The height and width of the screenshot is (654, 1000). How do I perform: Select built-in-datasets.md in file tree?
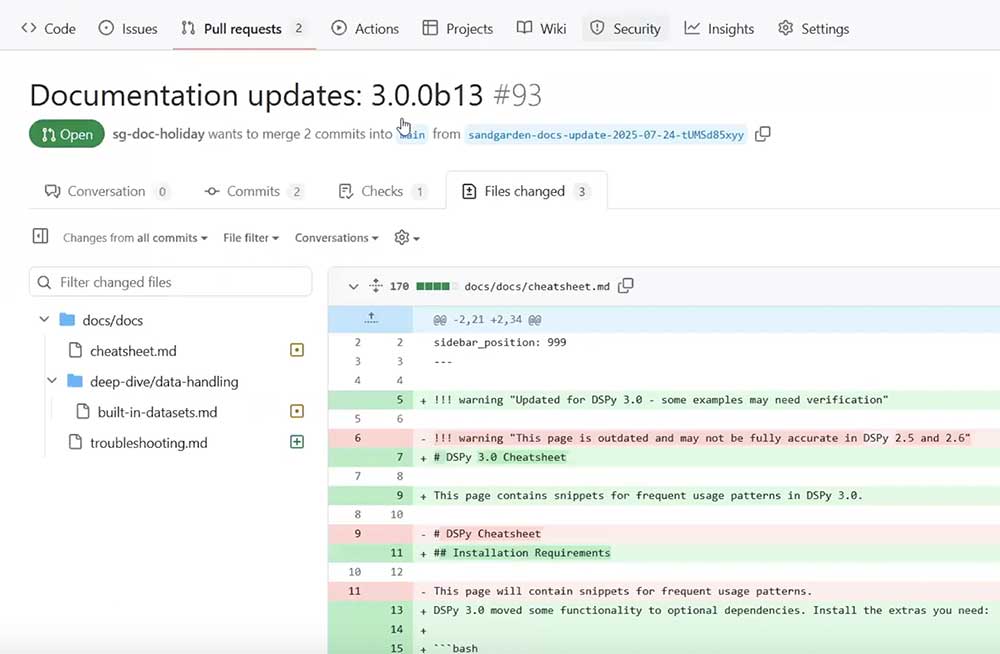pos(158,412)
